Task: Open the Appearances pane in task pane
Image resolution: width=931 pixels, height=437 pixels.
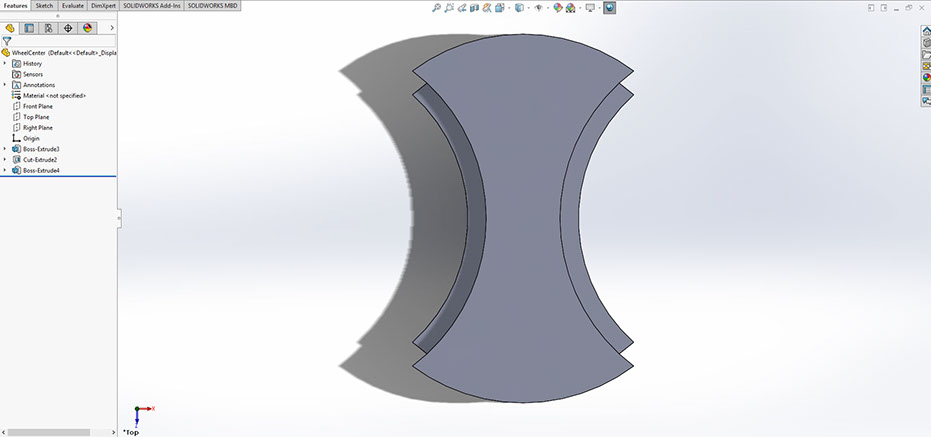Action: pyautogui.click(x=926, y=78)
